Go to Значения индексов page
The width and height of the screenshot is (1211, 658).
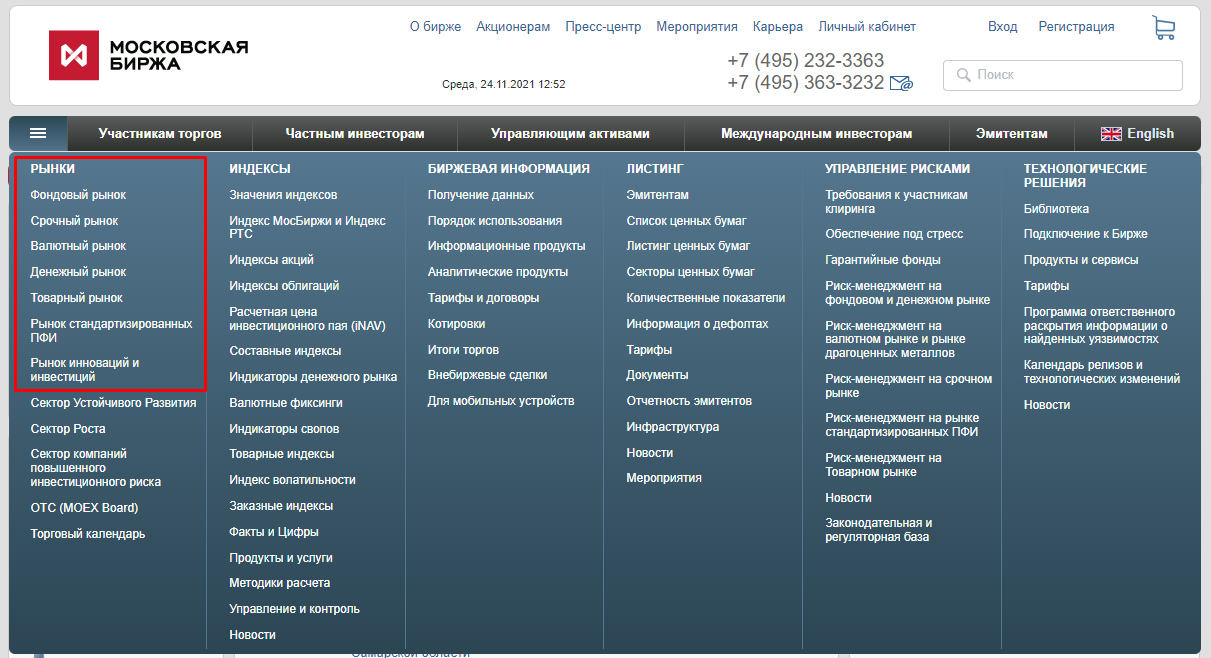click(x=283, y=195)
